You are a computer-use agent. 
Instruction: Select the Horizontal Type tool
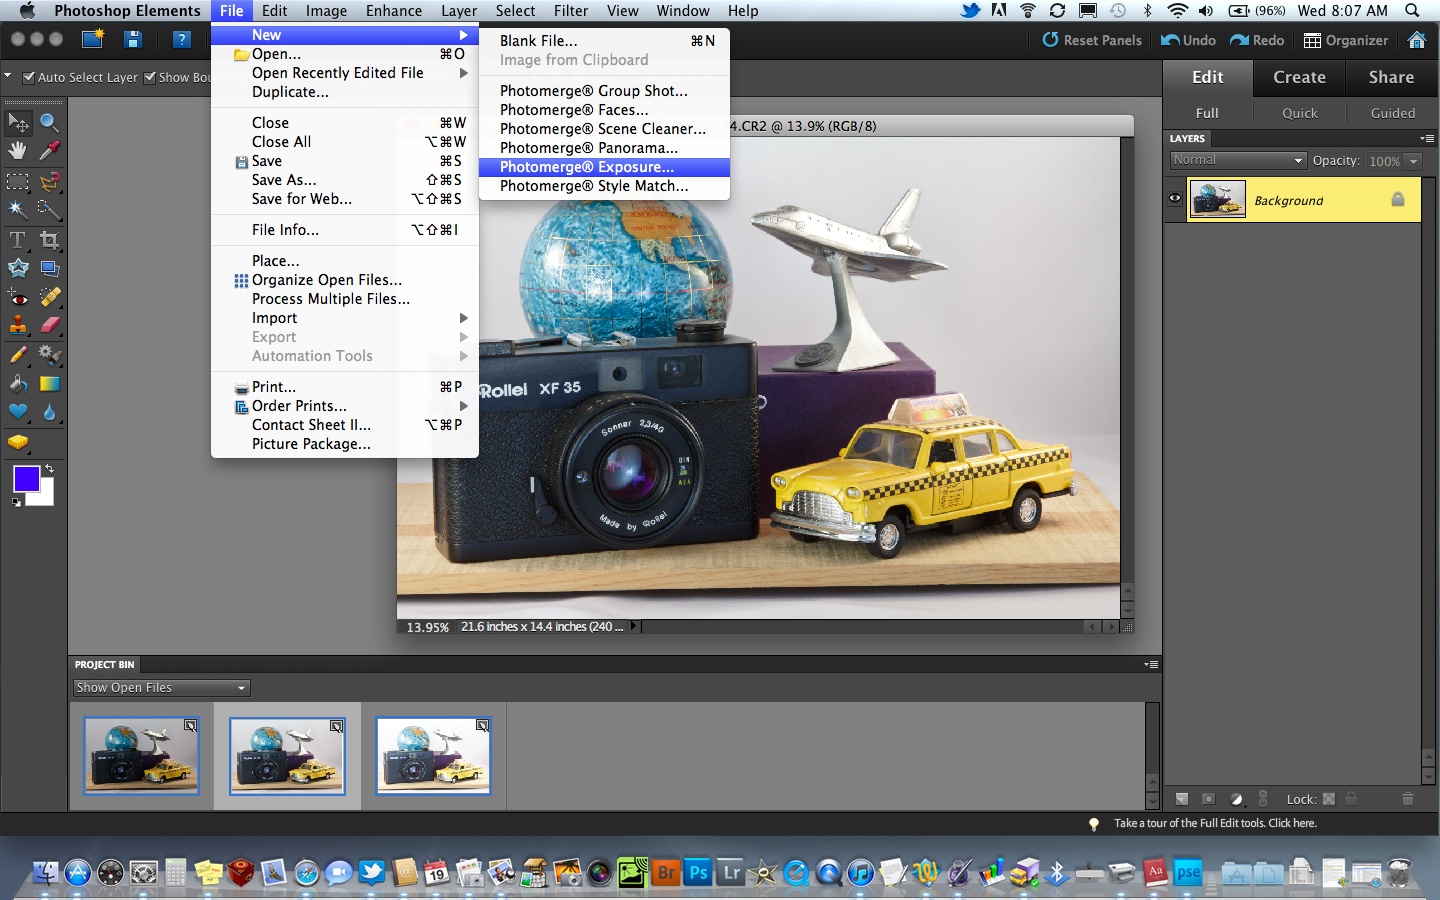click(18, 240)
